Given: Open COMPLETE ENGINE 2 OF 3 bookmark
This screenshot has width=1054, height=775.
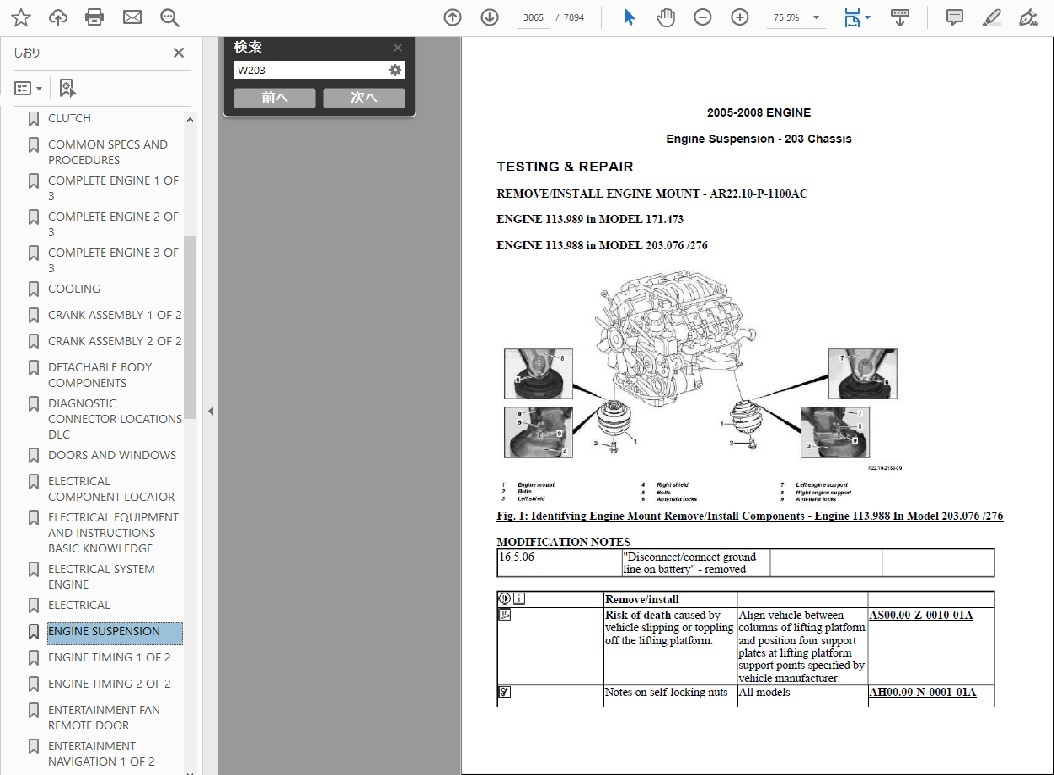Looking at the screenshot, I should pos(114,225).
